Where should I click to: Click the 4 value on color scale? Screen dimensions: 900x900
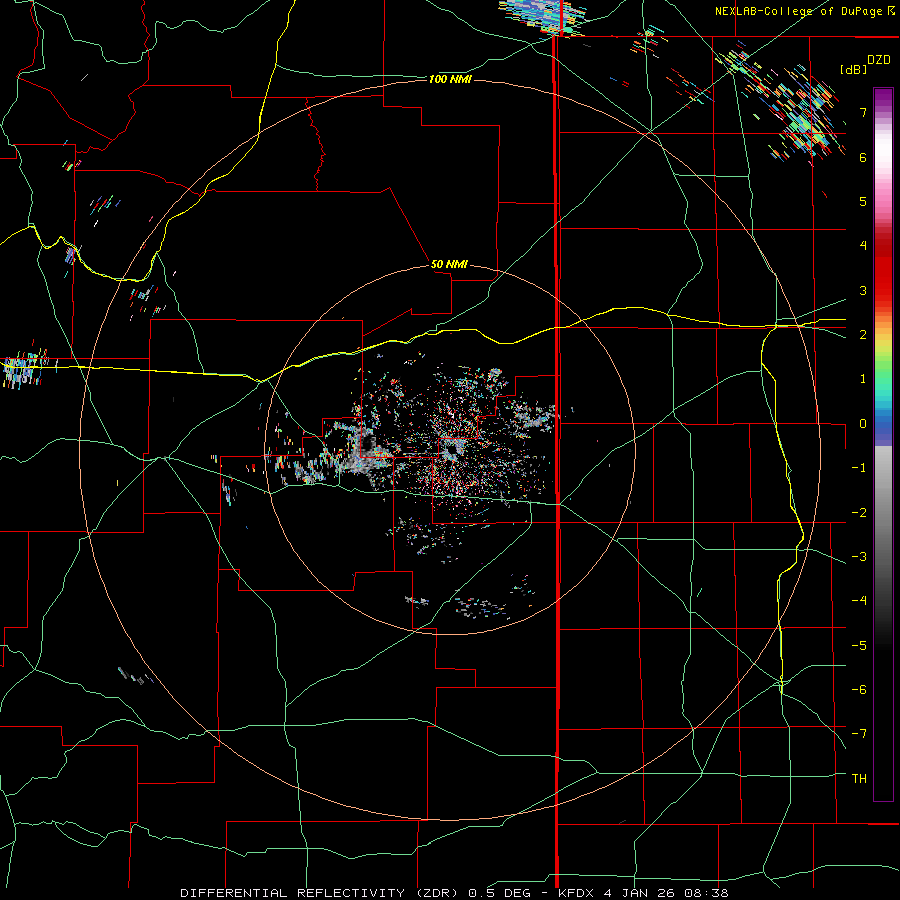pos(863,246)
